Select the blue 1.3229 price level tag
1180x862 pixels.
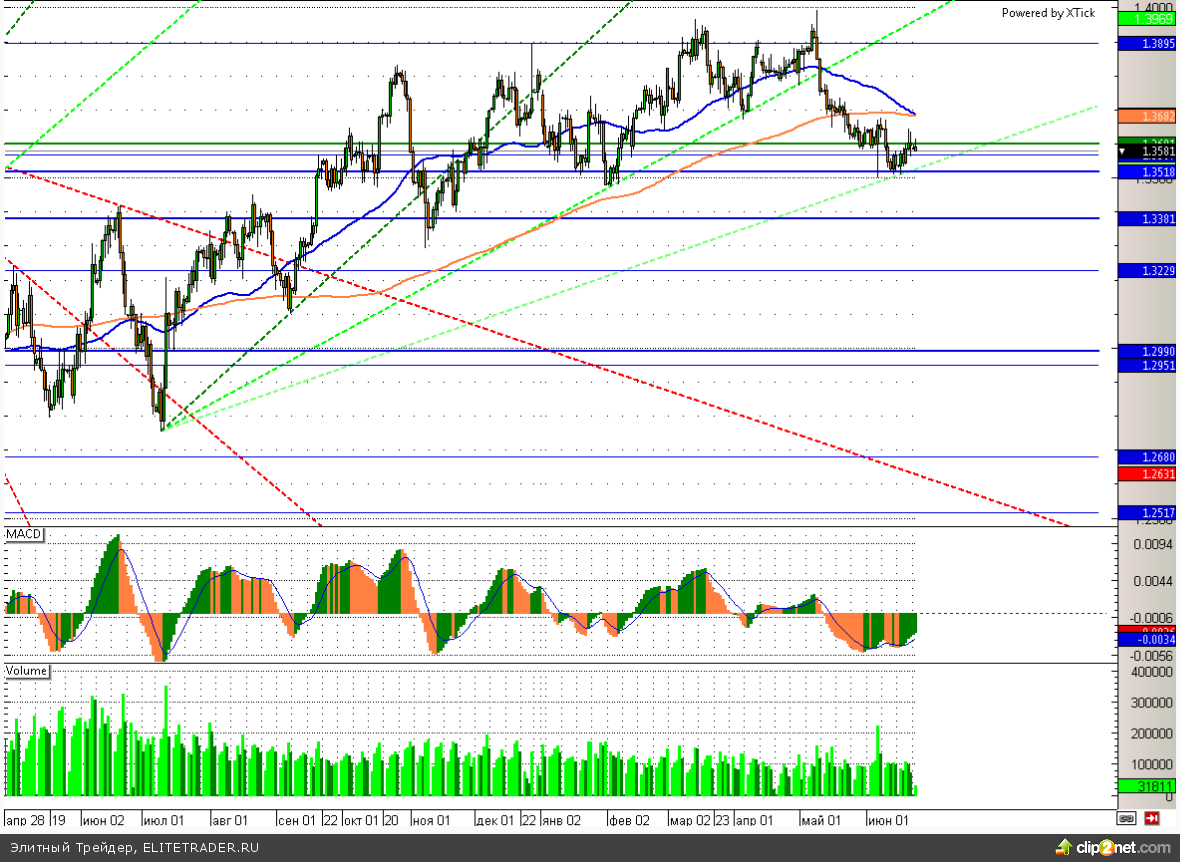1147,271
